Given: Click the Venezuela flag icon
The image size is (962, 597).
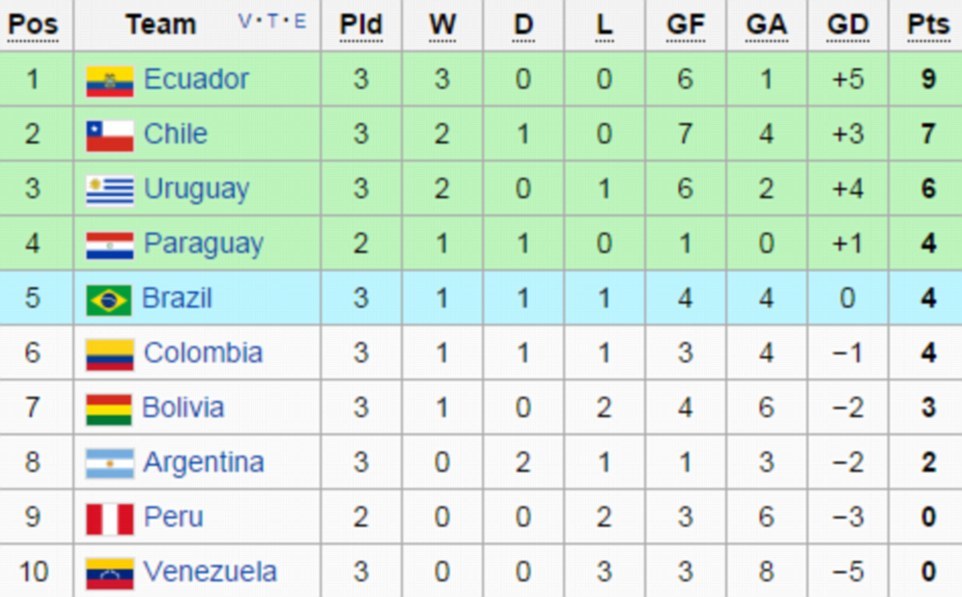Looking at the screenshot, I should pos(109,573).
